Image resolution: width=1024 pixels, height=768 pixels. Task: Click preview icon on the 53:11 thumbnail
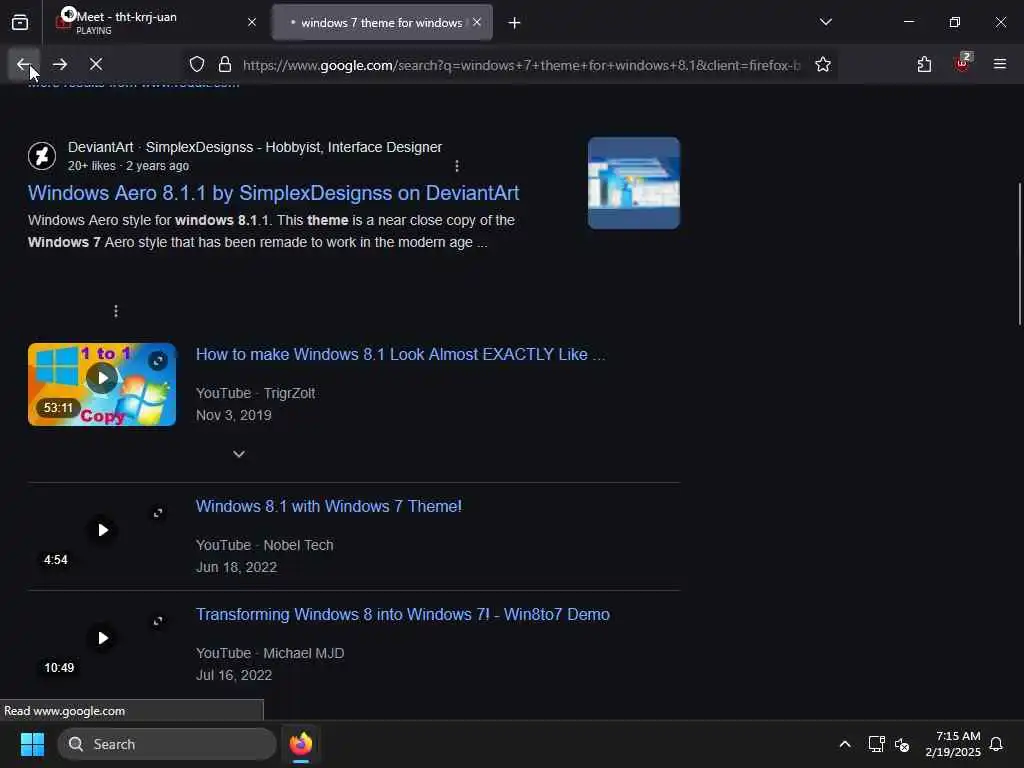157,360
